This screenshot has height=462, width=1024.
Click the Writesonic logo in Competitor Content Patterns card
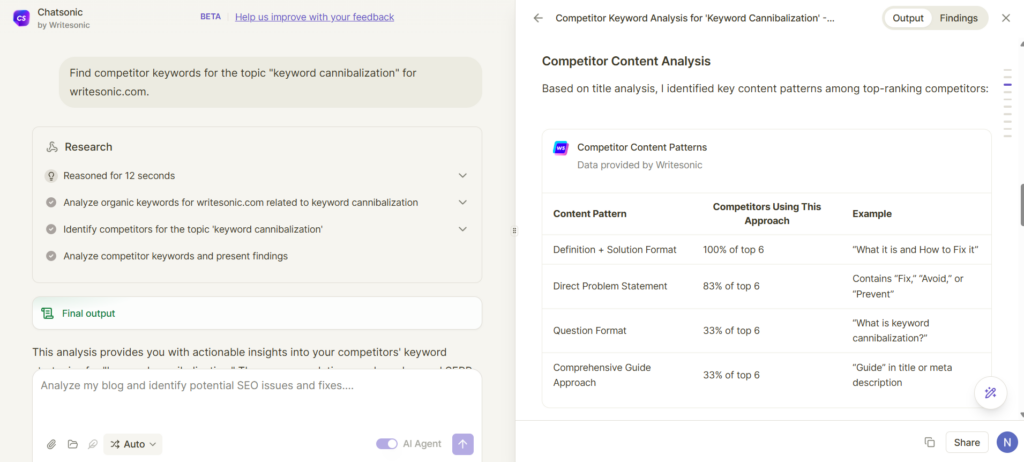561,148
